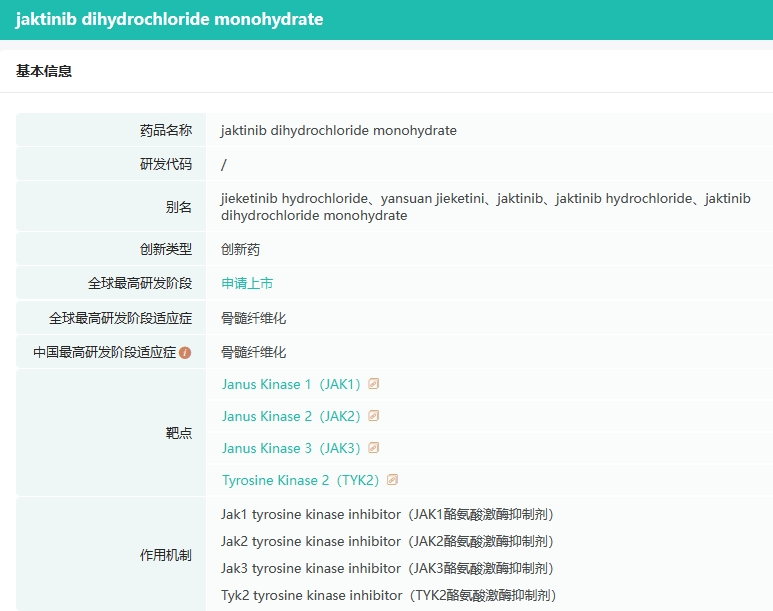The height and width of the screenshot is (611, 773).
Task: Click the 创新药 innovation type value
Action: [x=240, y=249]
